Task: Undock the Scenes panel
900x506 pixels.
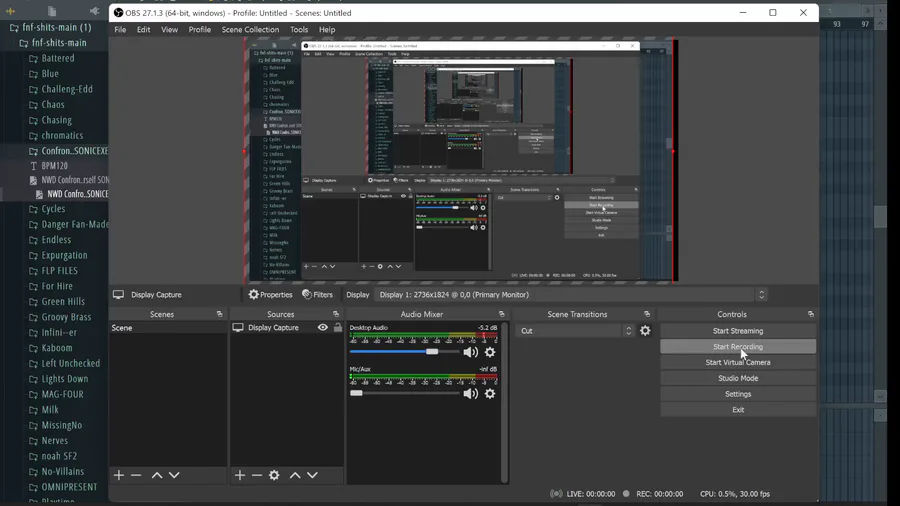Action: click(x=219, y=314)
